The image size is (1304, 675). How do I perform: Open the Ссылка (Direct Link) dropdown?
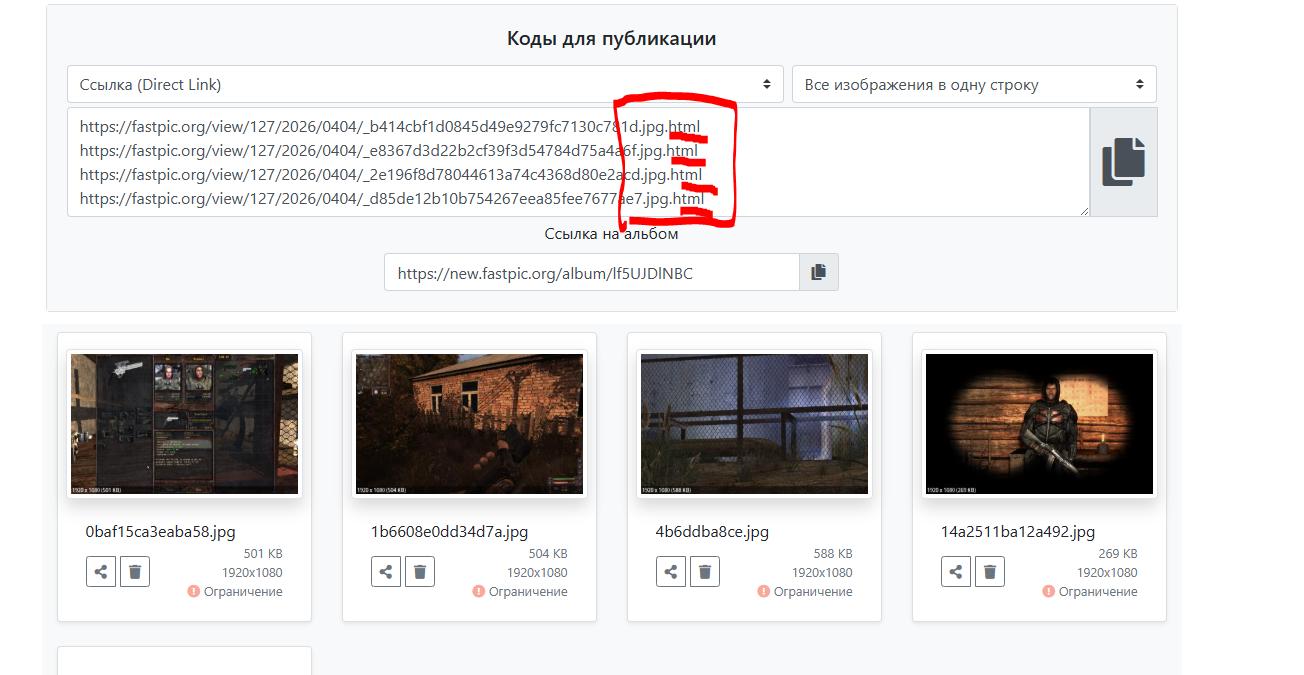(425, 85)
